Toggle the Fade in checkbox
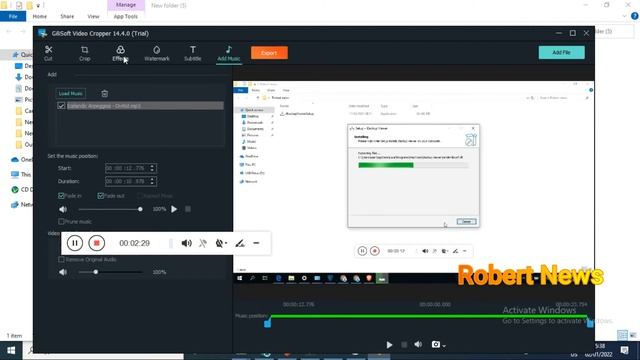This screenshot has height=360, width=640. pos(61,196)
